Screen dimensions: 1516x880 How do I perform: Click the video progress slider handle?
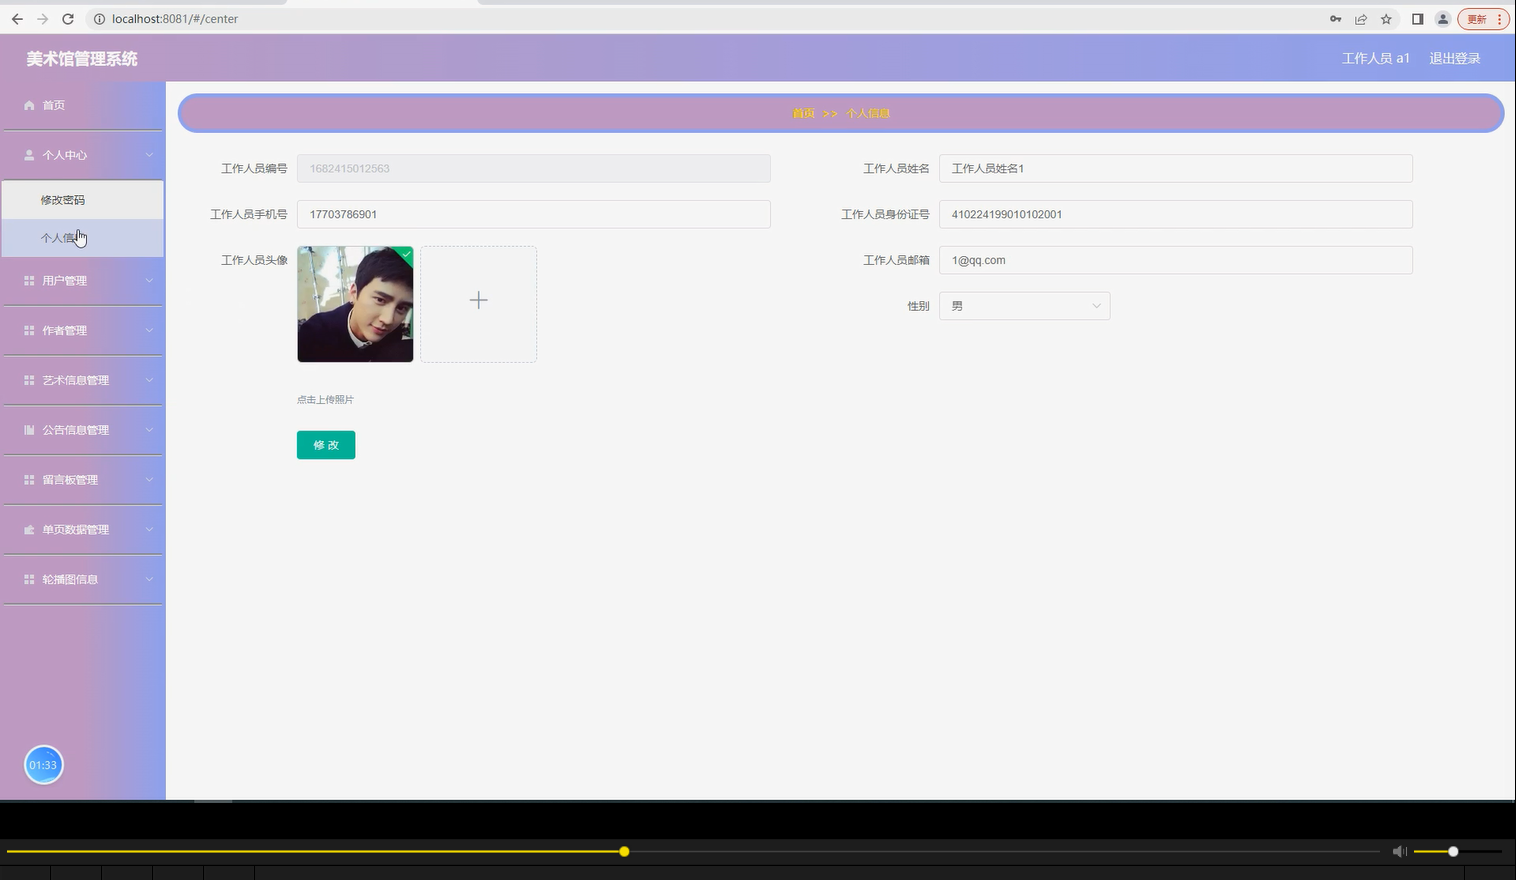(624, 852)
